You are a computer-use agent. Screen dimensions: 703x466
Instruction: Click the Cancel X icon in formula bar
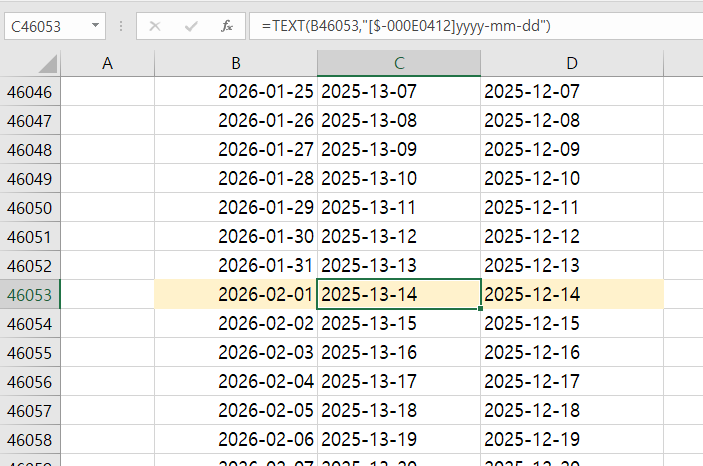(x=155, y=25)
